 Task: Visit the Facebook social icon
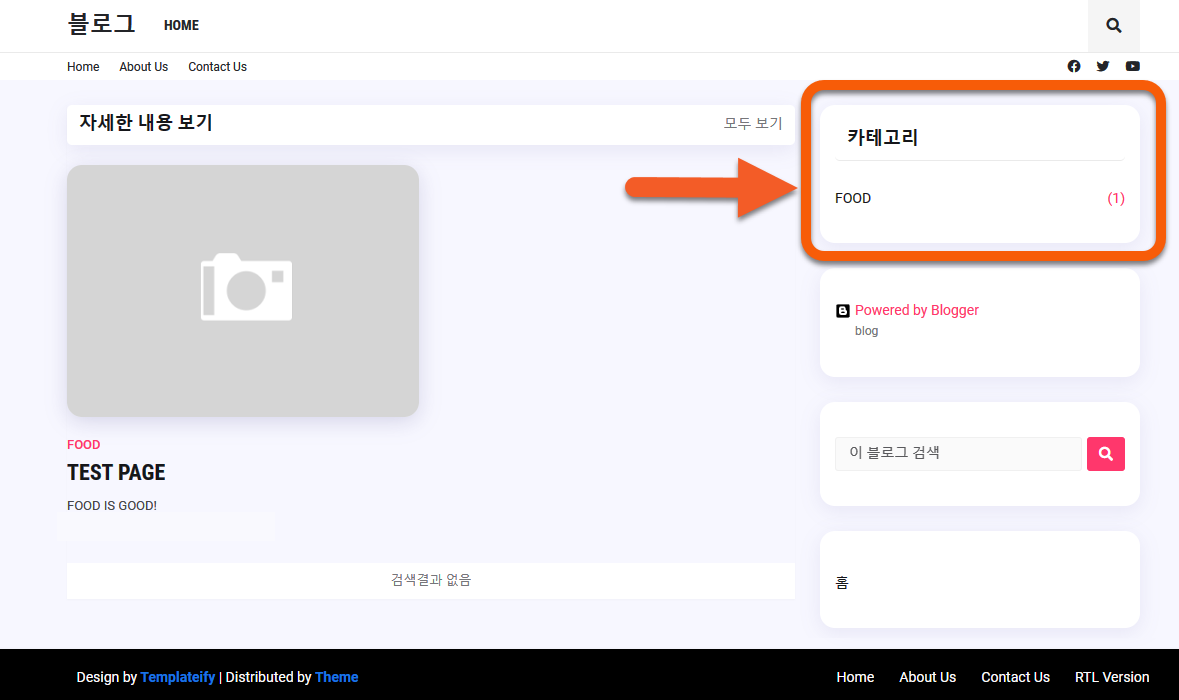(x=1074, y=66)
